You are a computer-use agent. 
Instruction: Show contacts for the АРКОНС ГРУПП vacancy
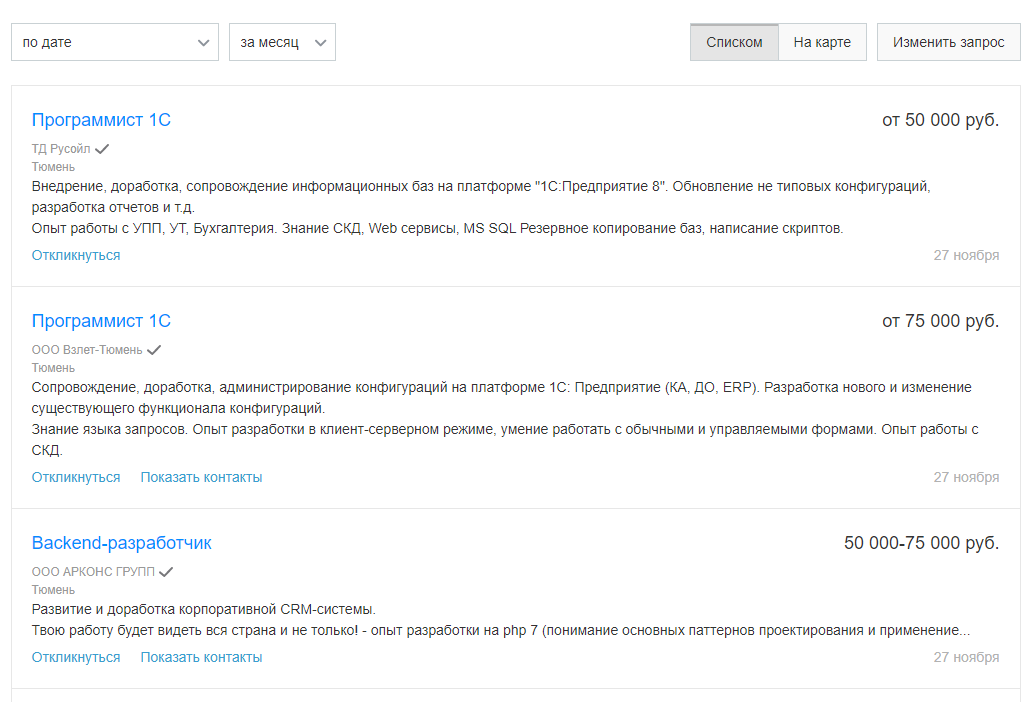click(201, 658)
